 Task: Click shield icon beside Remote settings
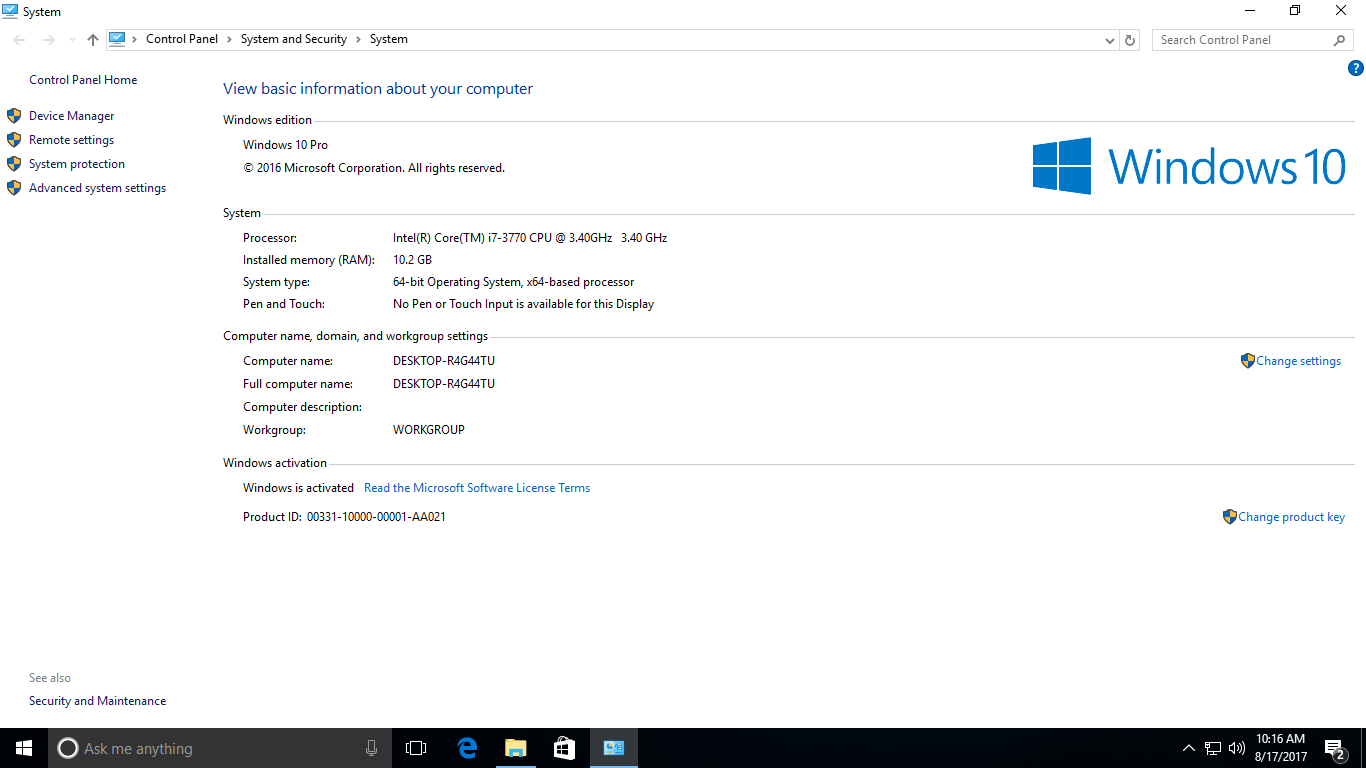[x=14, y=140]
